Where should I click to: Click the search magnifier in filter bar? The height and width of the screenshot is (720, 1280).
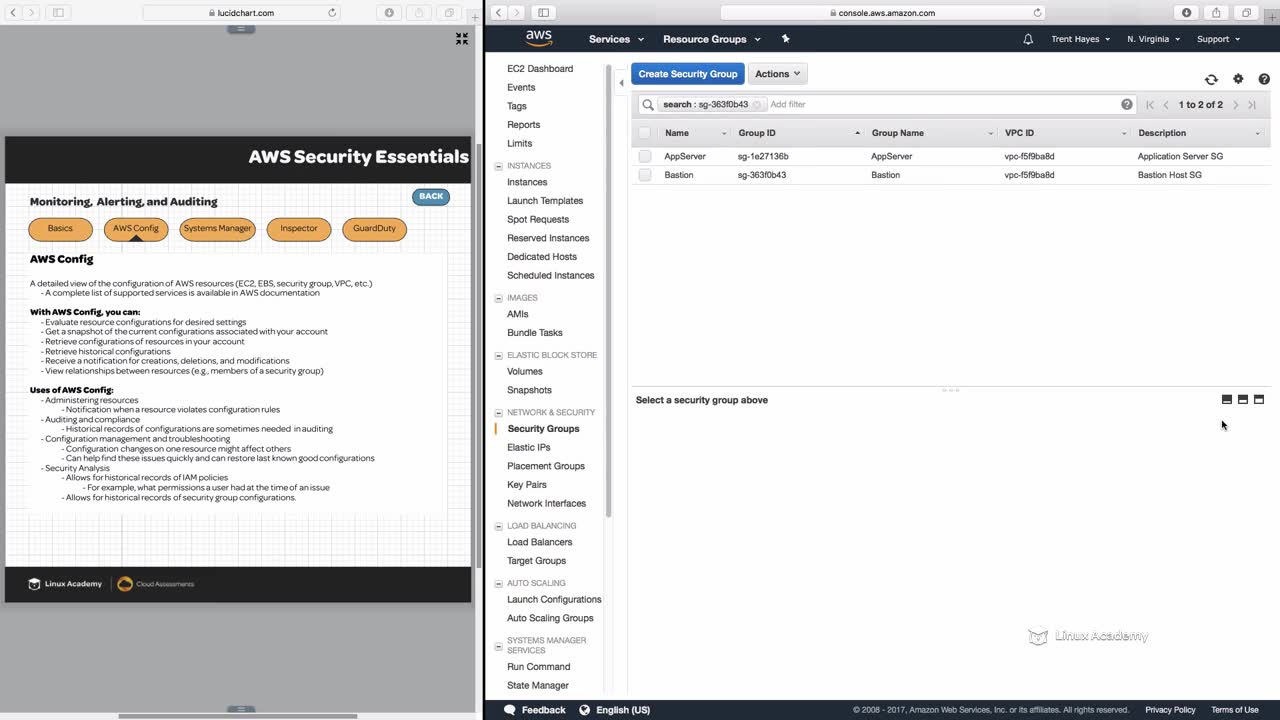[x=648, y=104]
